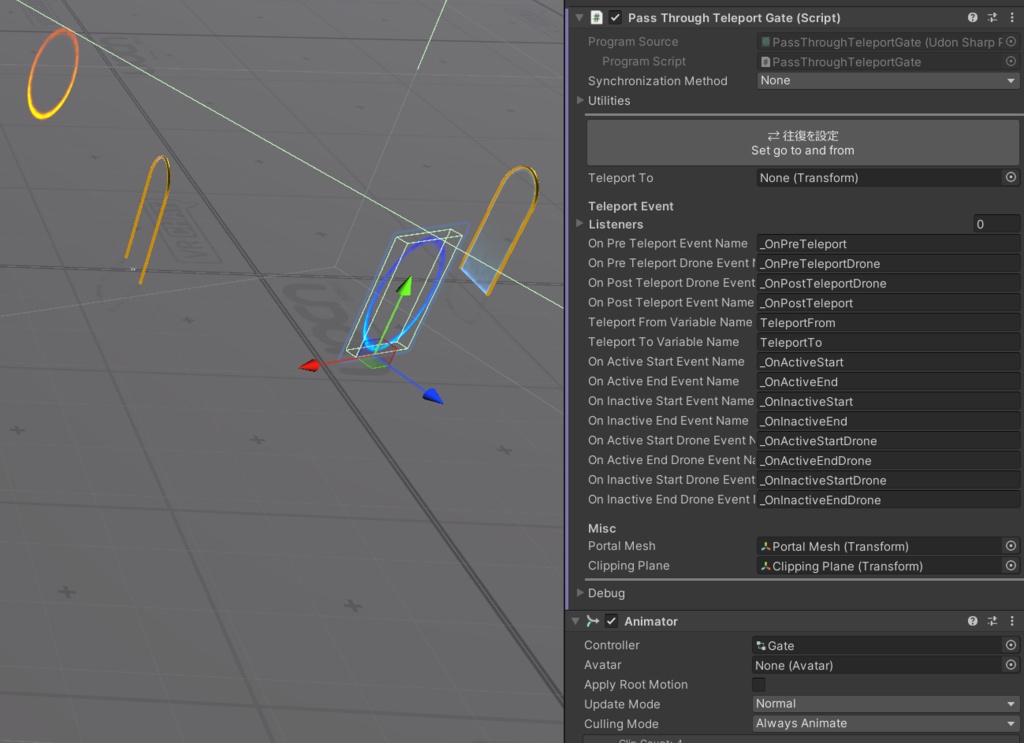Viewport: 1024px width, 743px height.
Task: Edit the _OnInactiveEnd field
Action: point(888,420)
